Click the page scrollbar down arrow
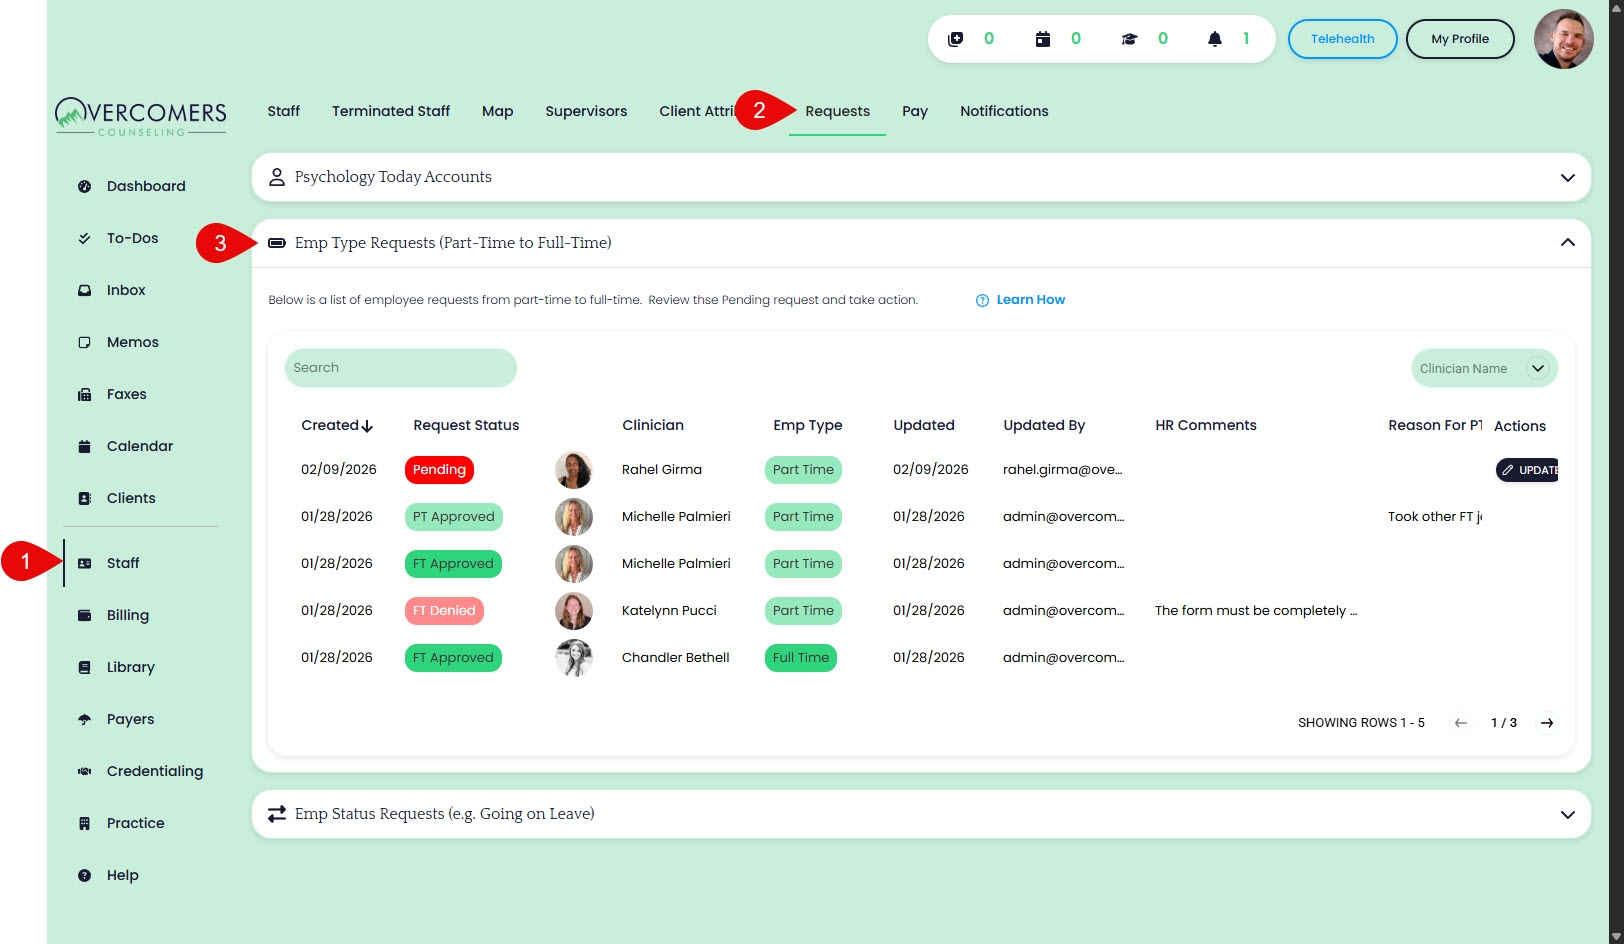This screenshot has width=1624, height=944. click(x=1615, y=935)
